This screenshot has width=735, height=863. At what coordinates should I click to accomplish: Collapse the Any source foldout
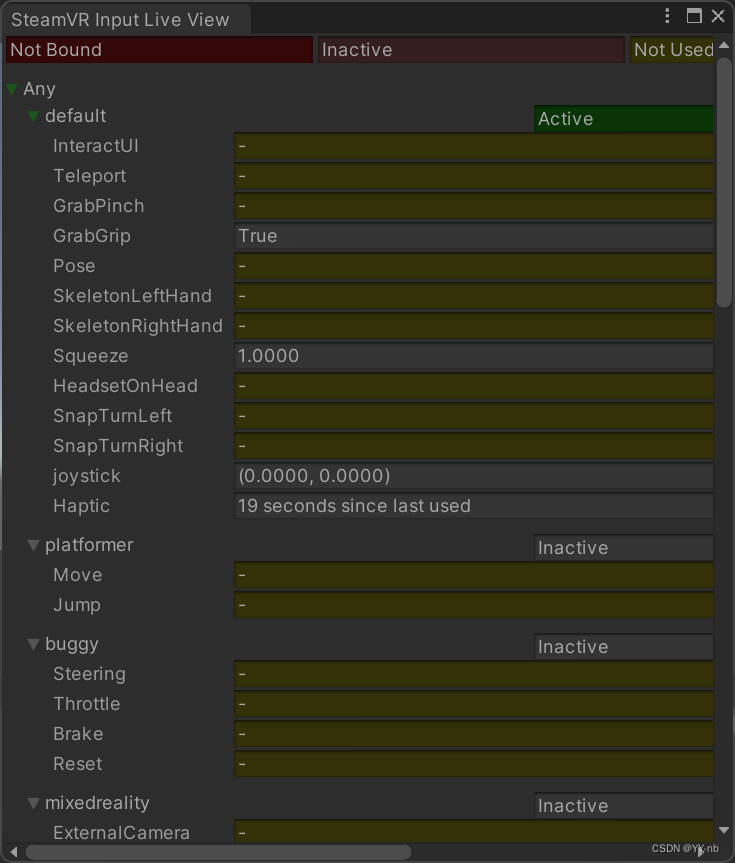click(x=12, y=89)
